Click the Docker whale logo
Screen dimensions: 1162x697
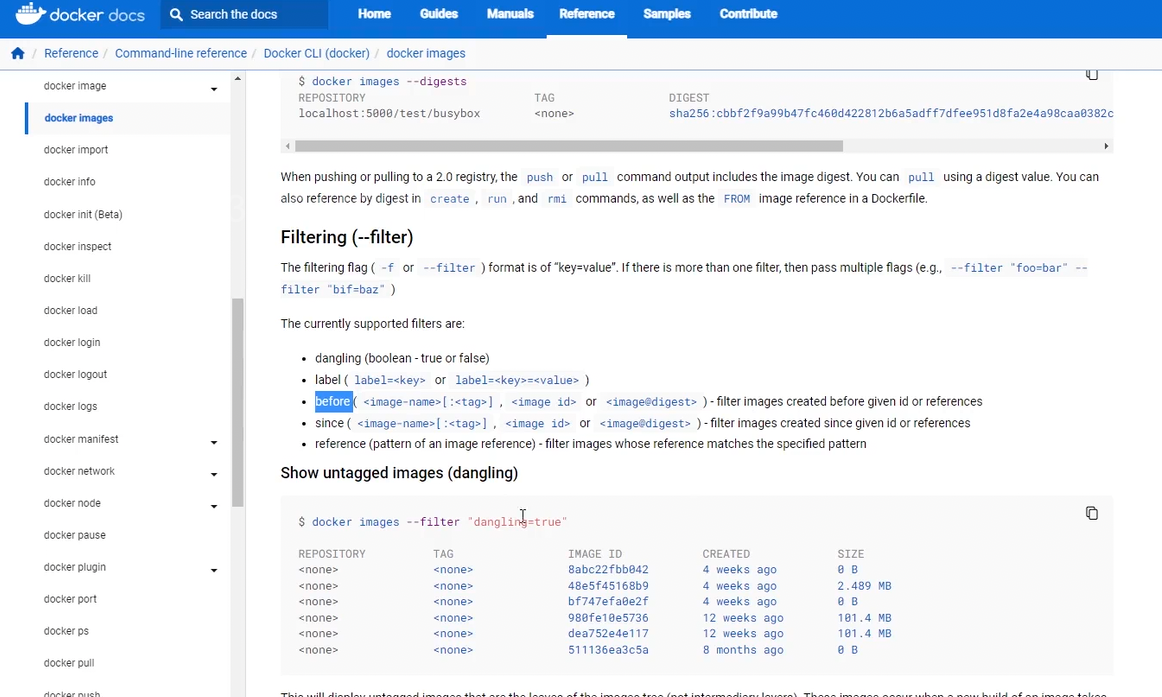[x=30, y=13]
